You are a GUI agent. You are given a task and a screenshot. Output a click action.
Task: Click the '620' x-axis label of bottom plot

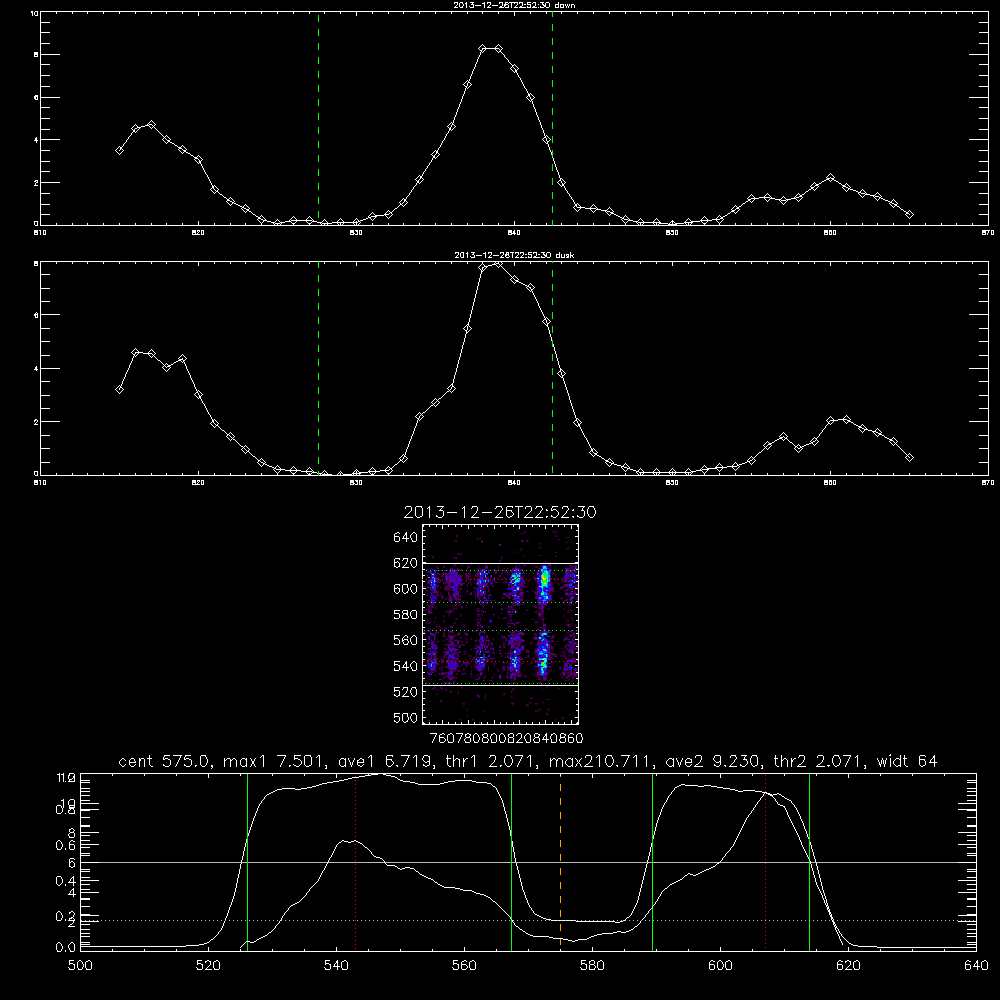coord(848,966)
